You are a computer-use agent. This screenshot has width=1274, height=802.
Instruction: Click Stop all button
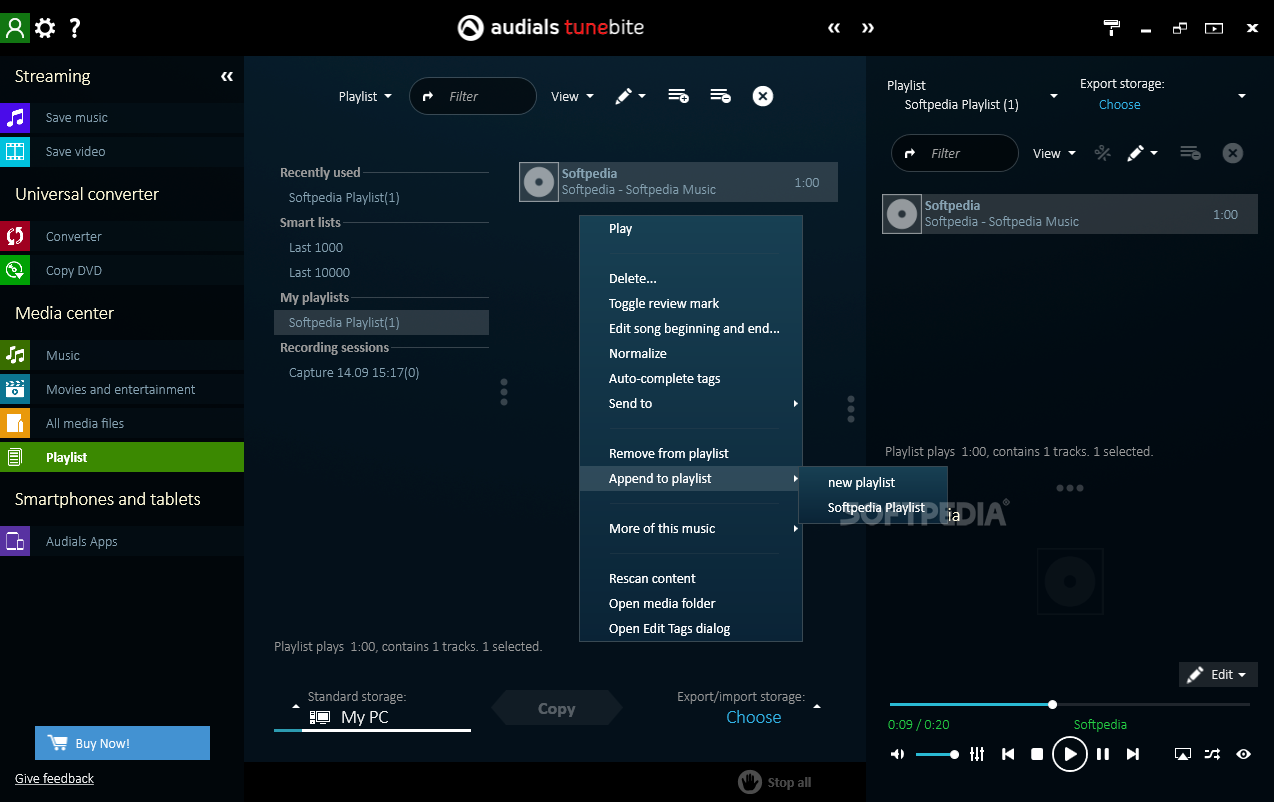[x=775, y=782]
